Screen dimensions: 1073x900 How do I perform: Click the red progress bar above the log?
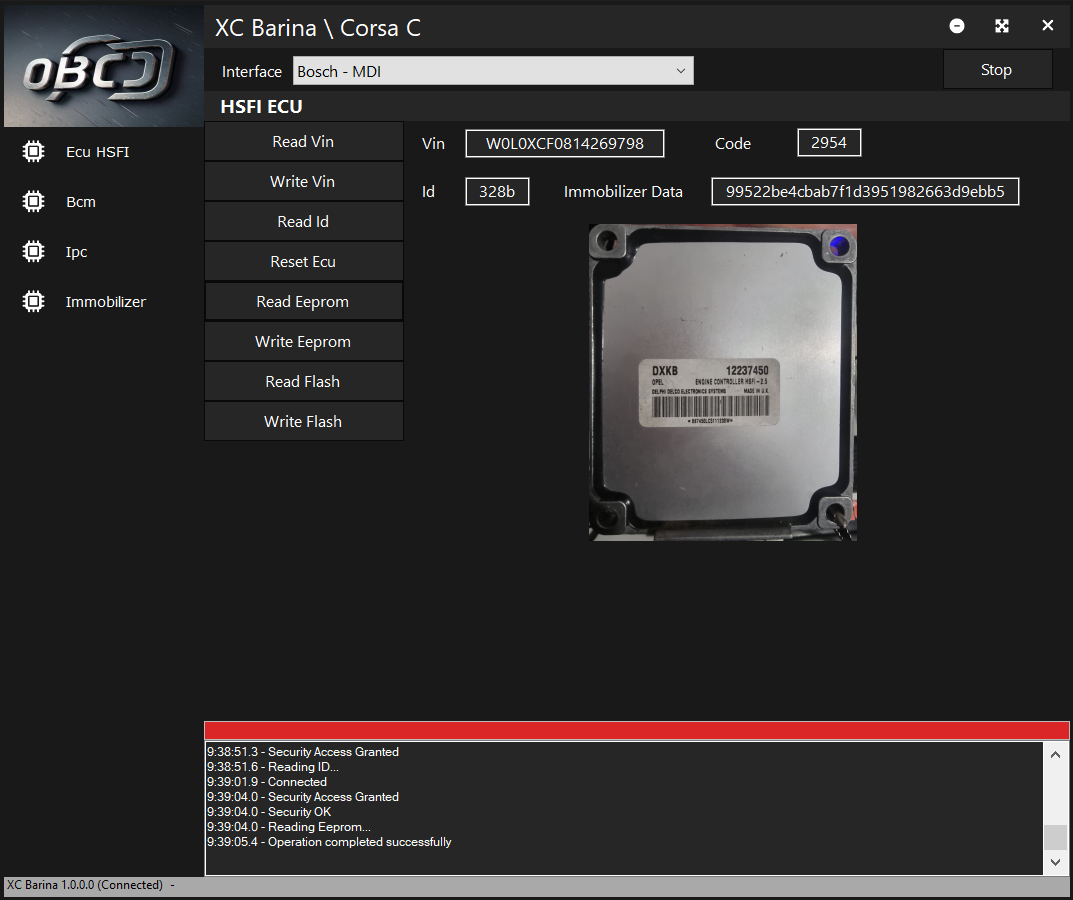(x=636, y=731)
